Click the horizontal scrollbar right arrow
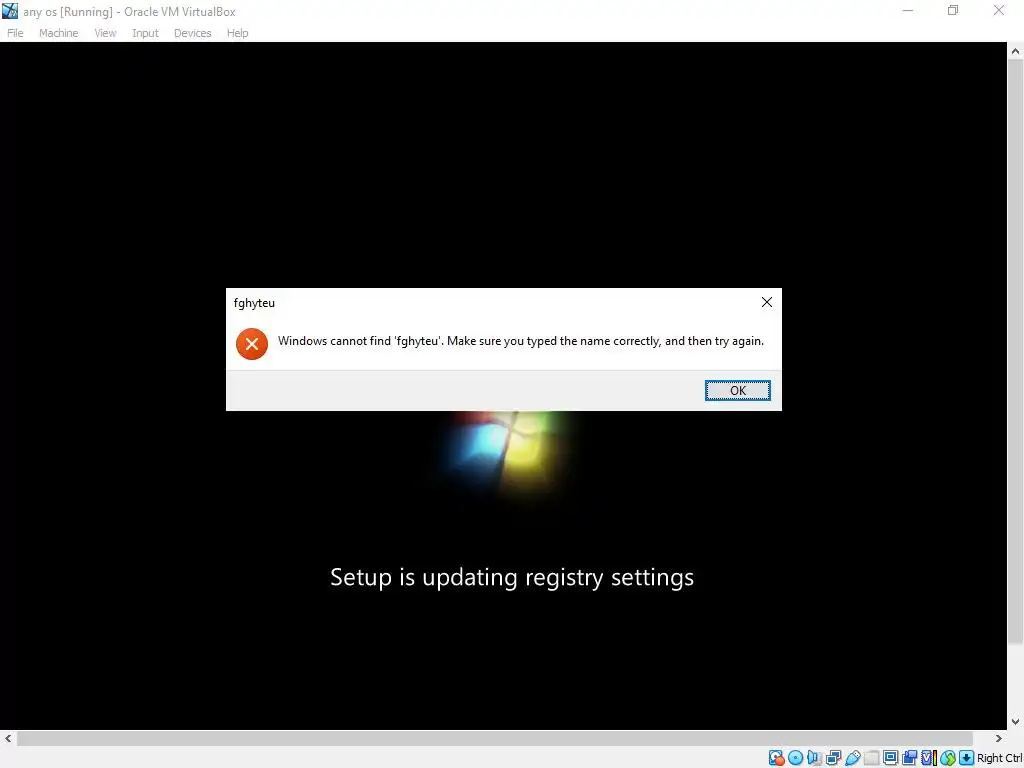Viewport: 1024px width, 768px height. click(x=999, y=738)
